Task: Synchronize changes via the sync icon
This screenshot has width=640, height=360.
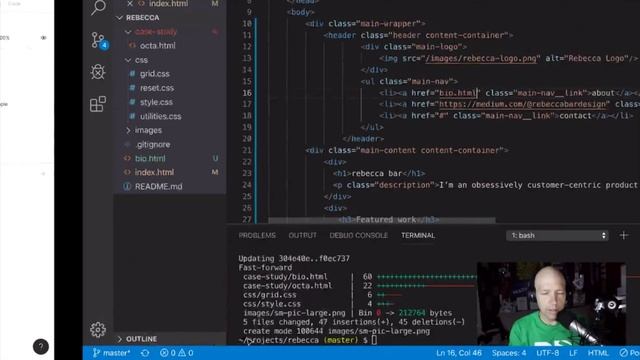Action: pyautogui.click(x=145, y=353)
